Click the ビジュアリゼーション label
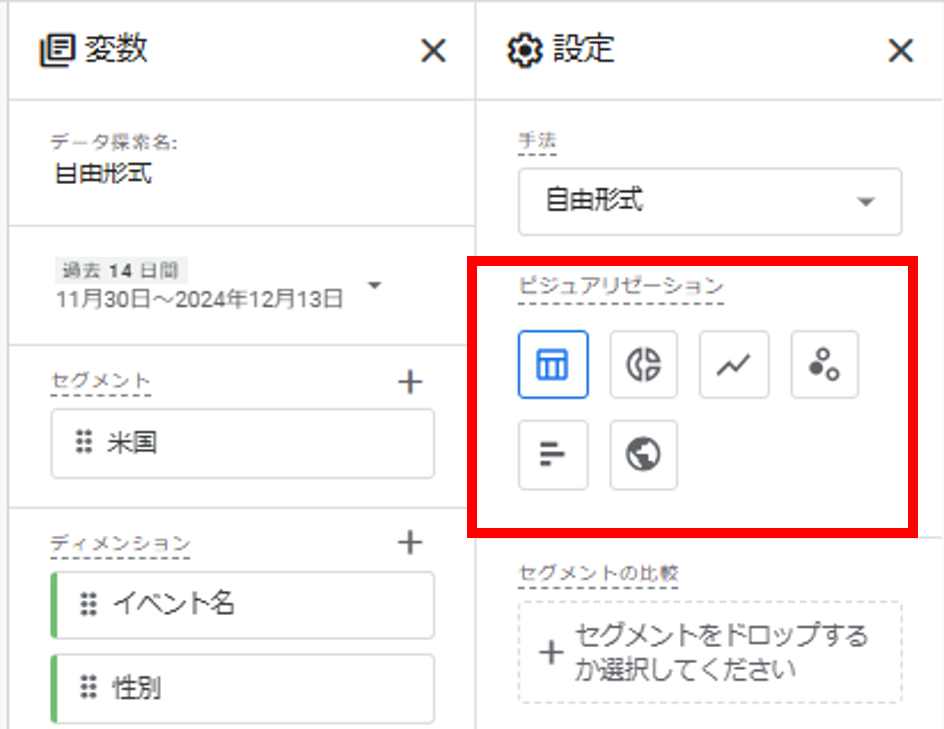The image size is (944, 729). 621,285
